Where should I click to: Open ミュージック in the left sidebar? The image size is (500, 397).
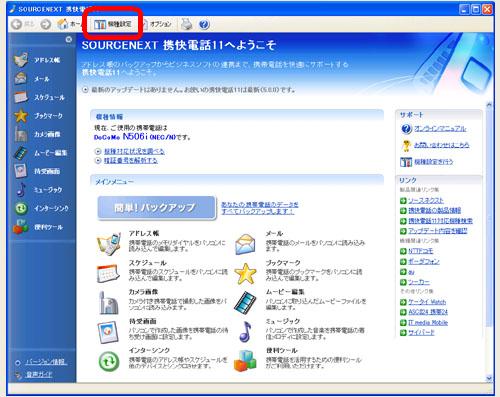click(38, 190)
